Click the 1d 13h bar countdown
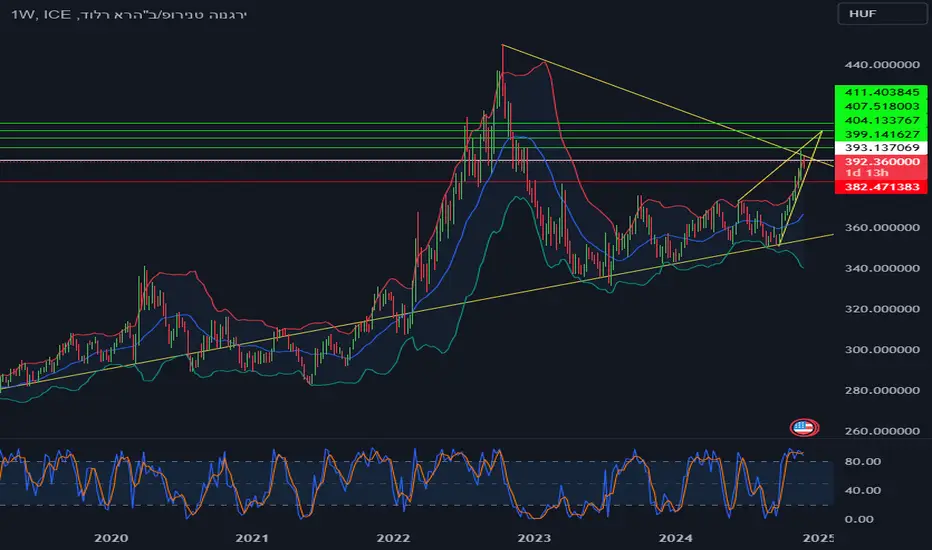 click(x=867, y=172)
